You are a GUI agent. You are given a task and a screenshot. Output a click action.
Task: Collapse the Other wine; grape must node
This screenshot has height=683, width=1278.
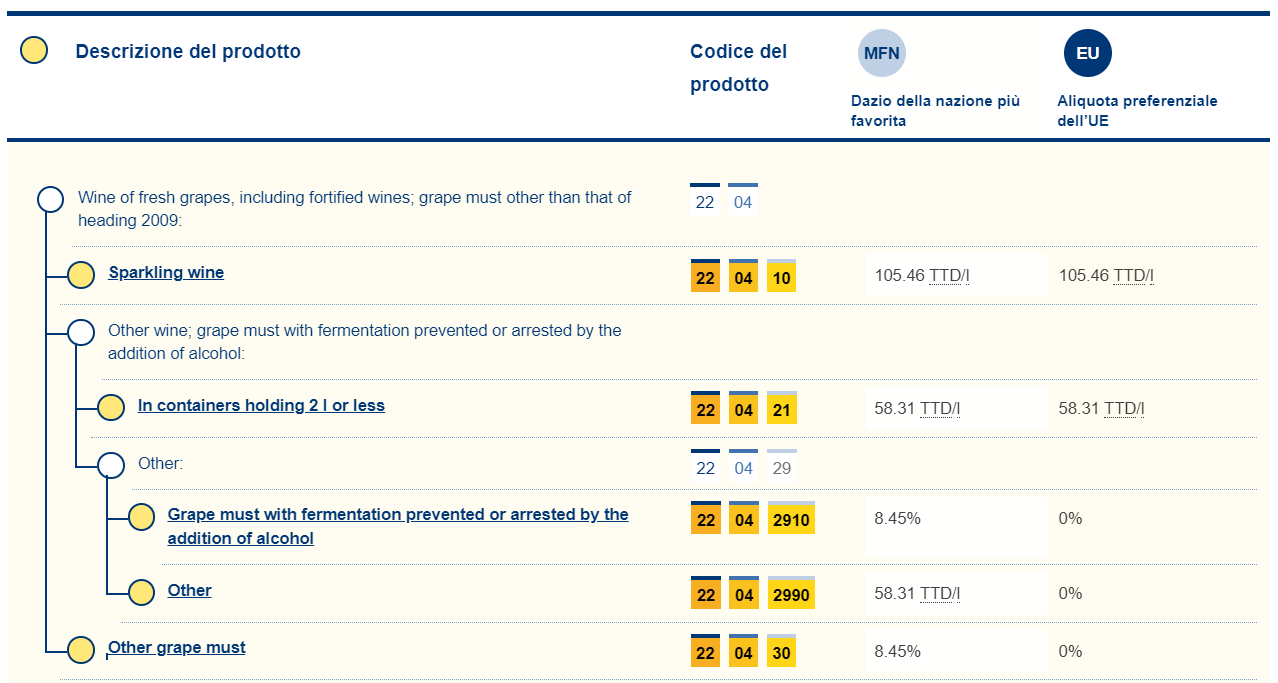pyautogui.click(x=81, y=332)
